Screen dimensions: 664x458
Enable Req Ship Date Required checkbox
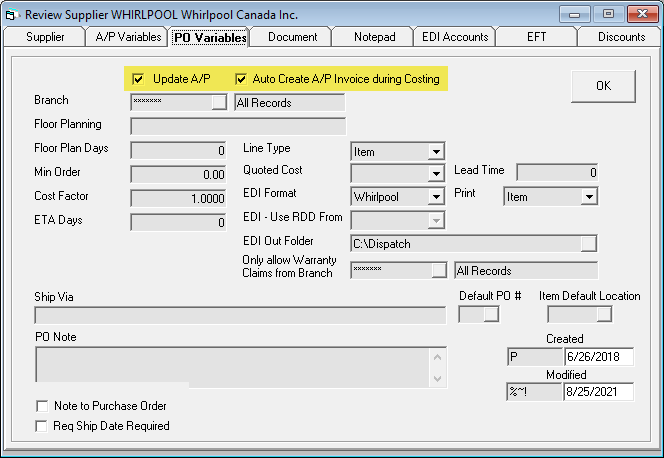click(42, 426)
